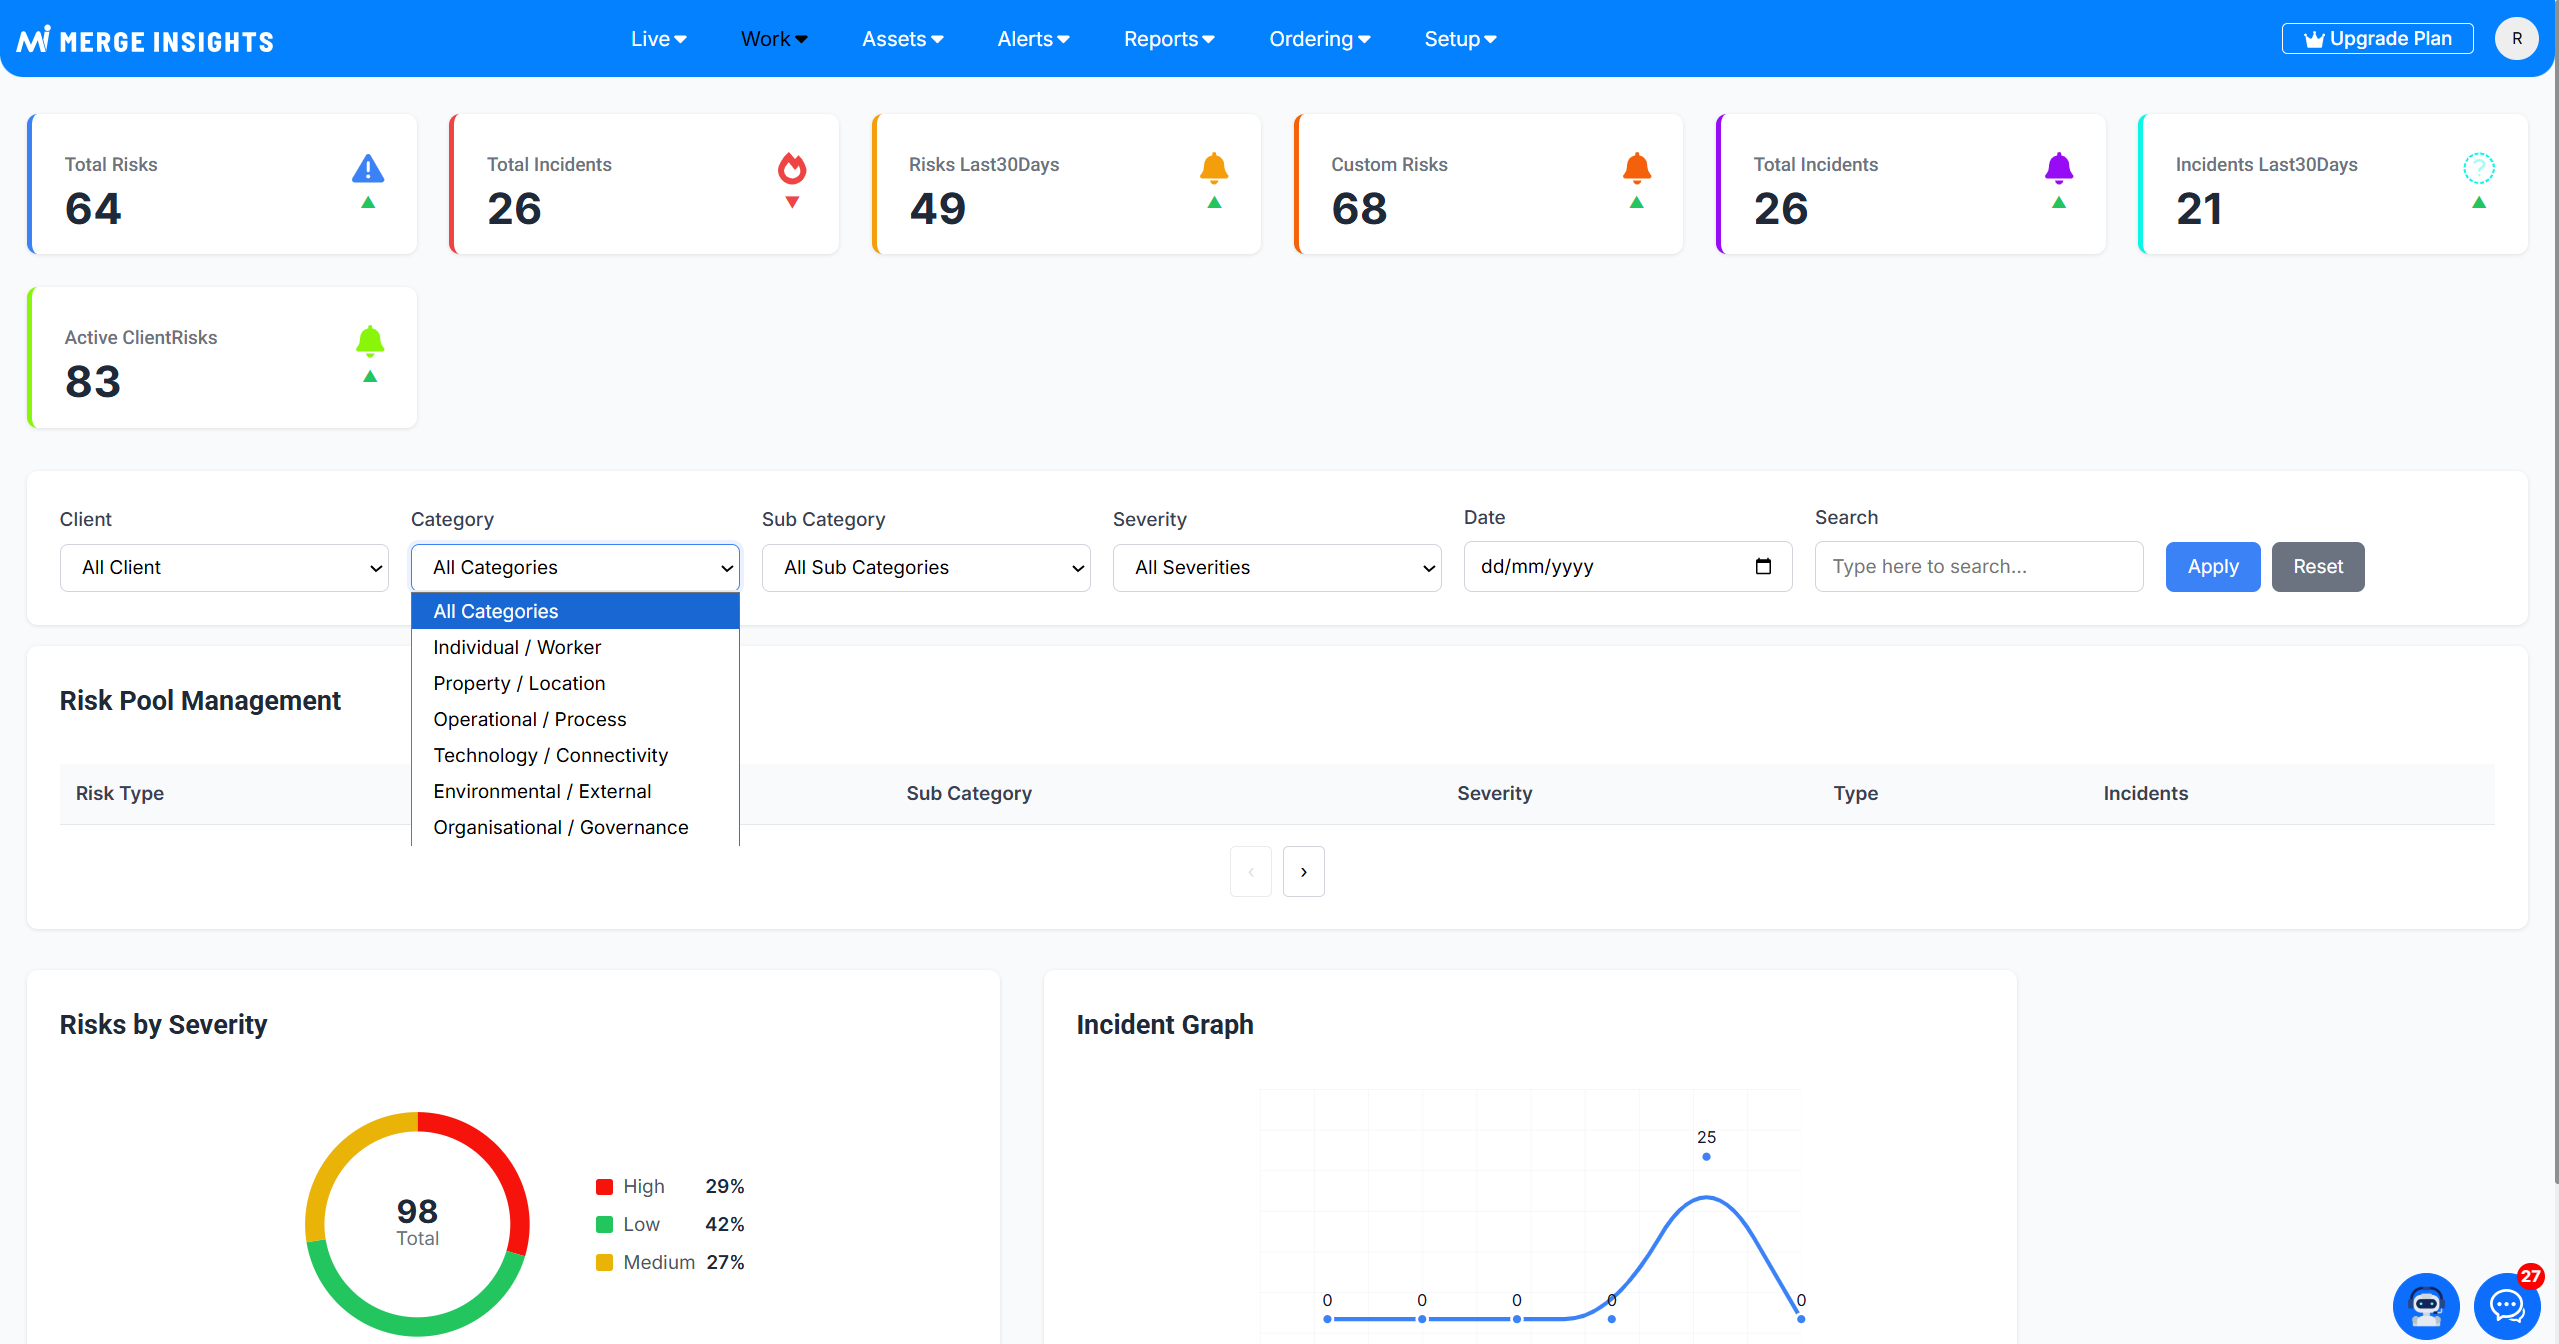
Task: Toggle the High severity legend item
Action: (x=643, y=1186)
